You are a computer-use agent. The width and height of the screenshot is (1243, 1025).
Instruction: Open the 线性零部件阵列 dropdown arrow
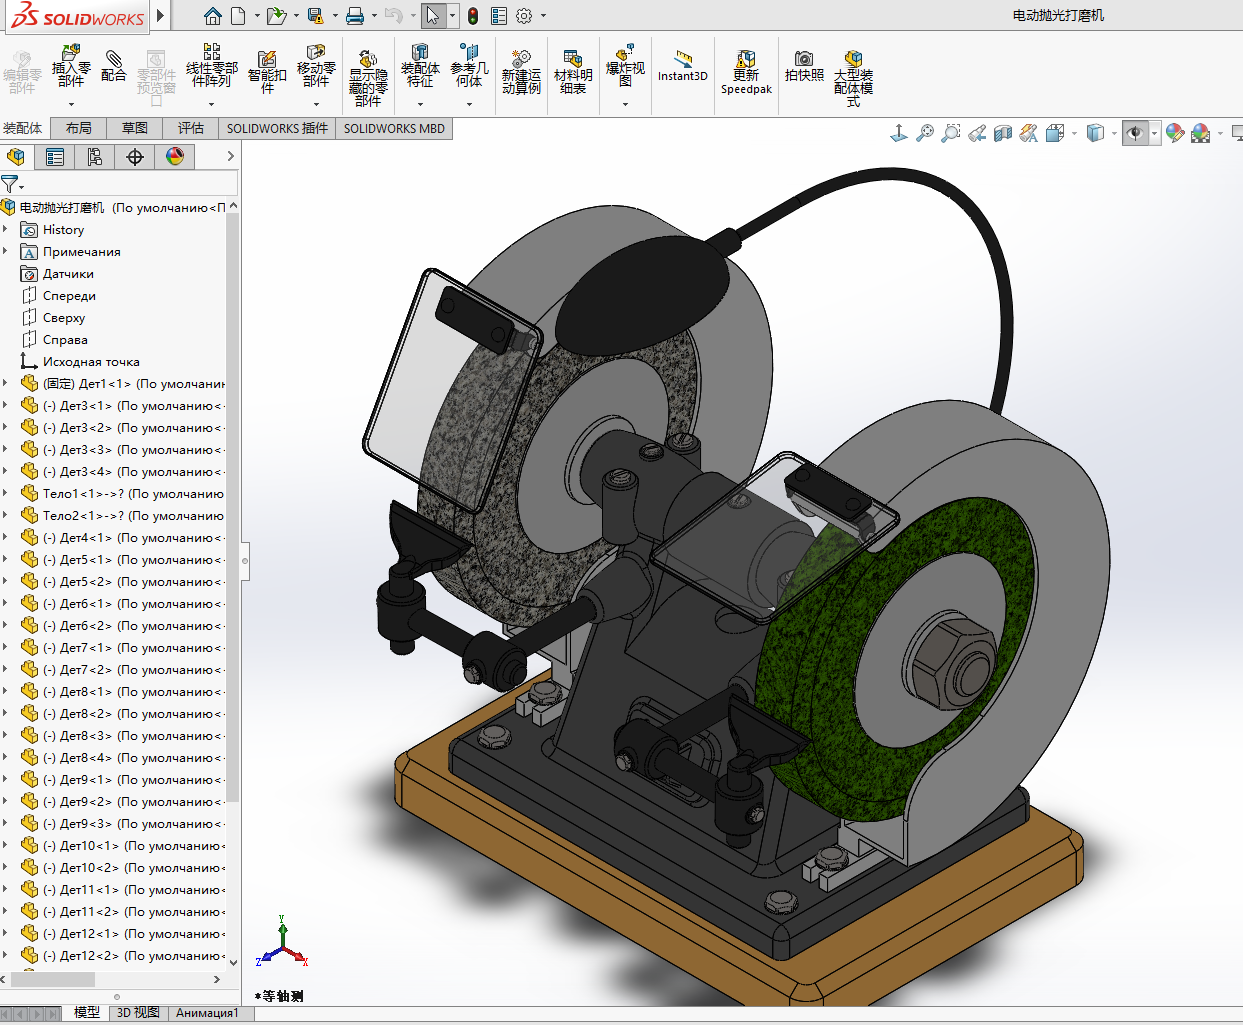pos(211,104)
